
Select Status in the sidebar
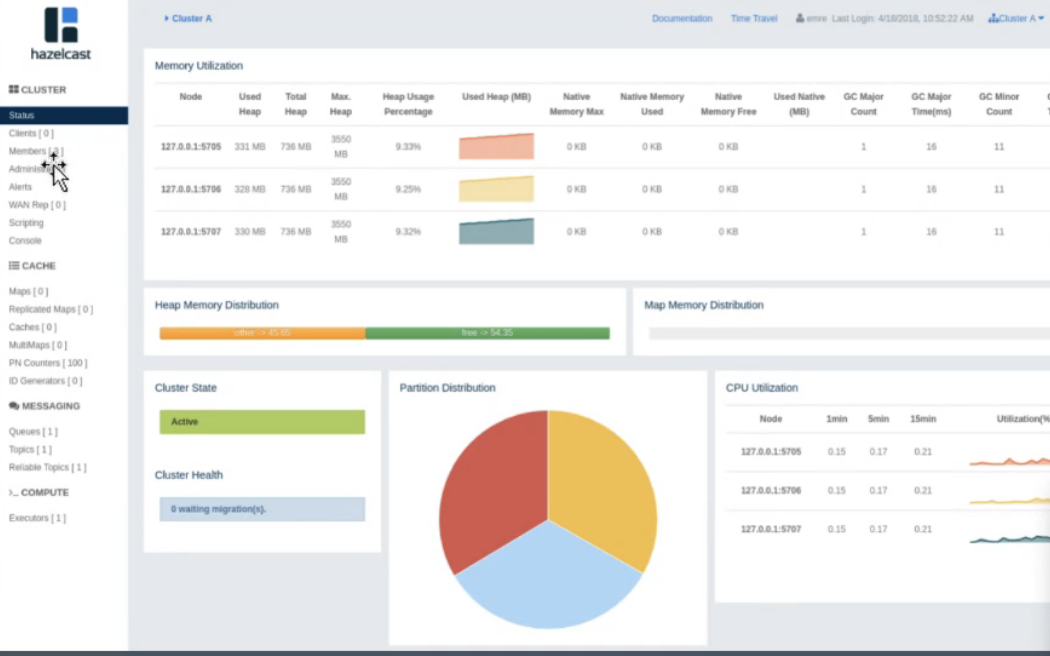pos(64,115)
